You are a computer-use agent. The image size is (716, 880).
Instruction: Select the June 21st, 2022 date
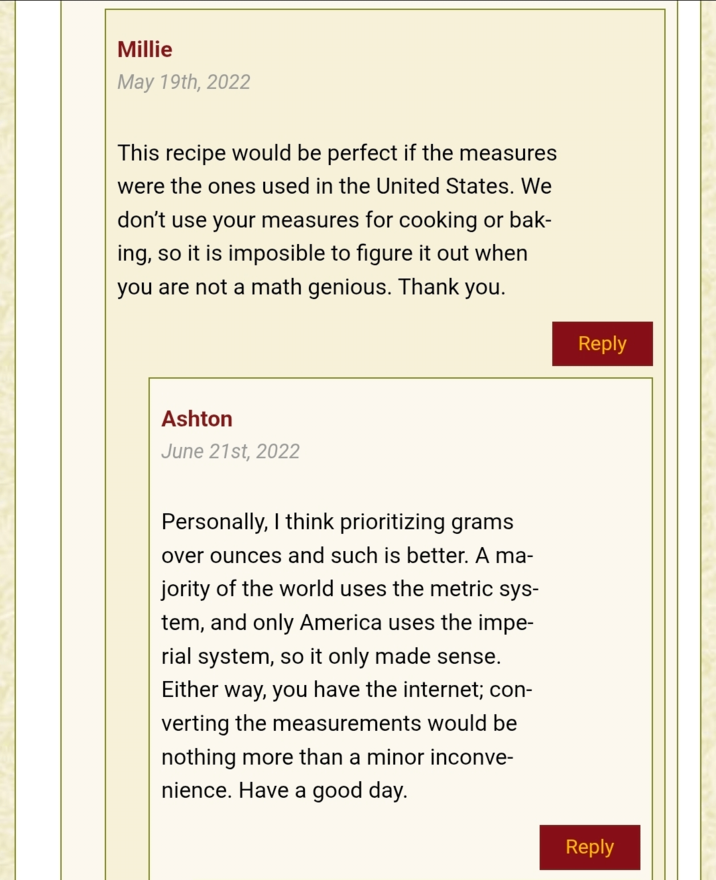point(231,451)
